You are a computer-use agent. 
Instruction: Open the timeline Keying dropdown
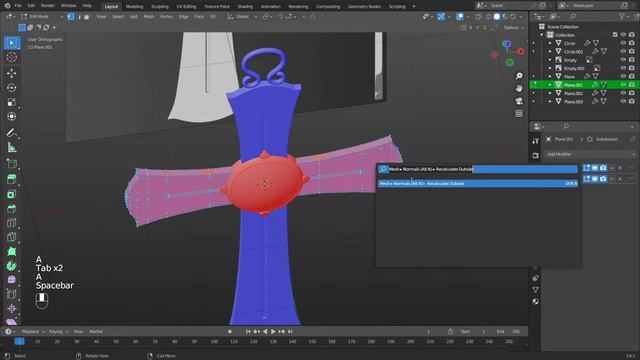(x=58, y=331)
